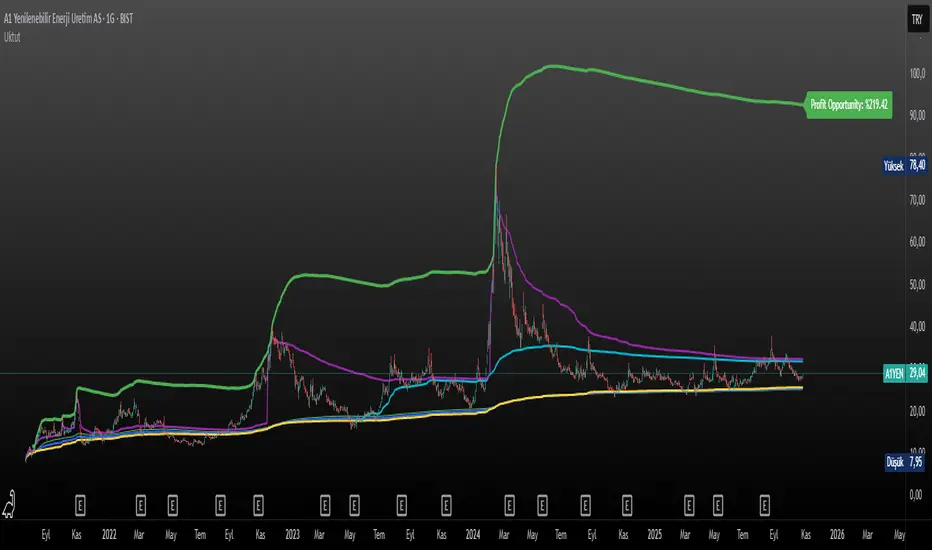Click the A1YEN 29,04 last price tag

click(x=905, y=373)
